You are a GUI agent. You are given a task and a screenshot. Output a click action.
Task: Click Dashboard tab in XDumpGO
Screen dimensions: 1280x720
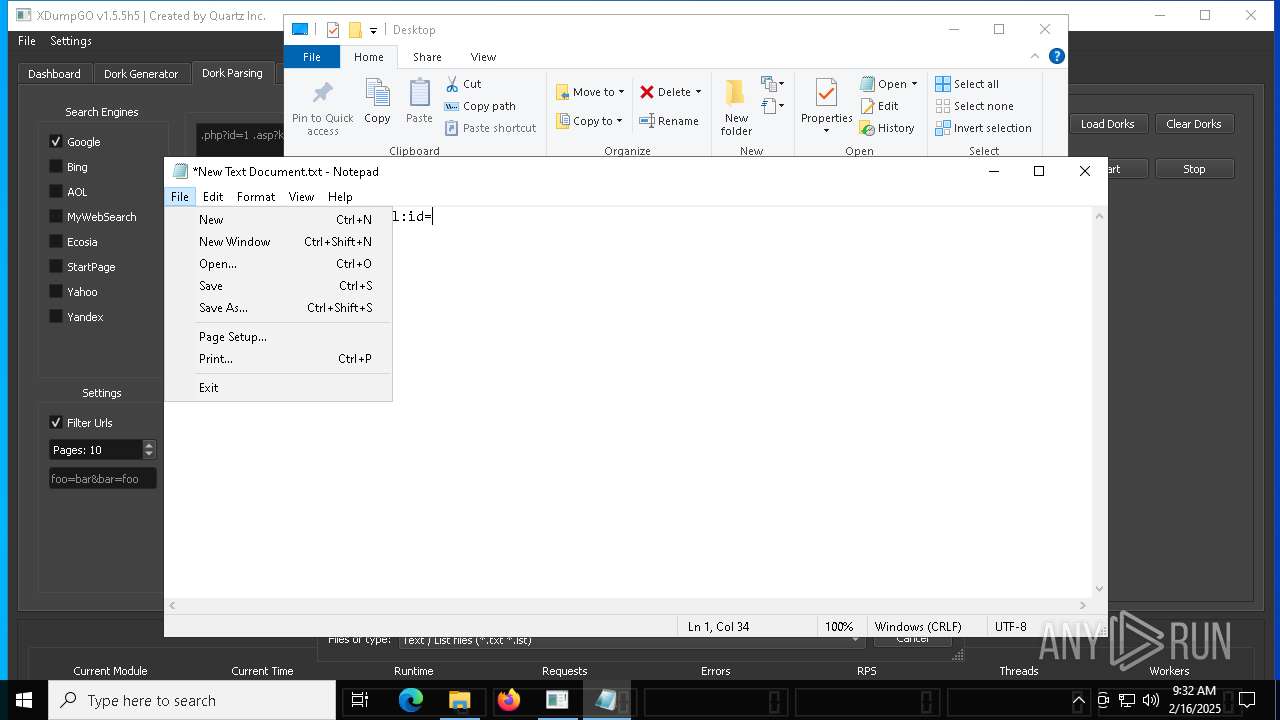(54, 74)
